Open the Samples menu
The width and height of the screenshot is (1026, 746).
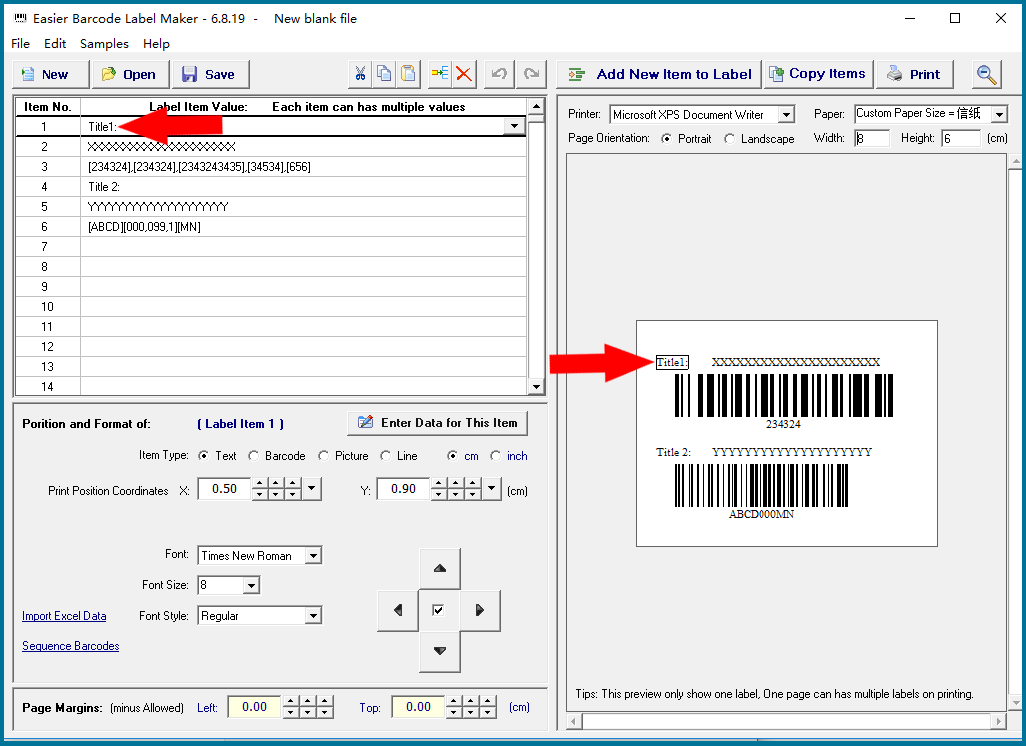point(104,44)
